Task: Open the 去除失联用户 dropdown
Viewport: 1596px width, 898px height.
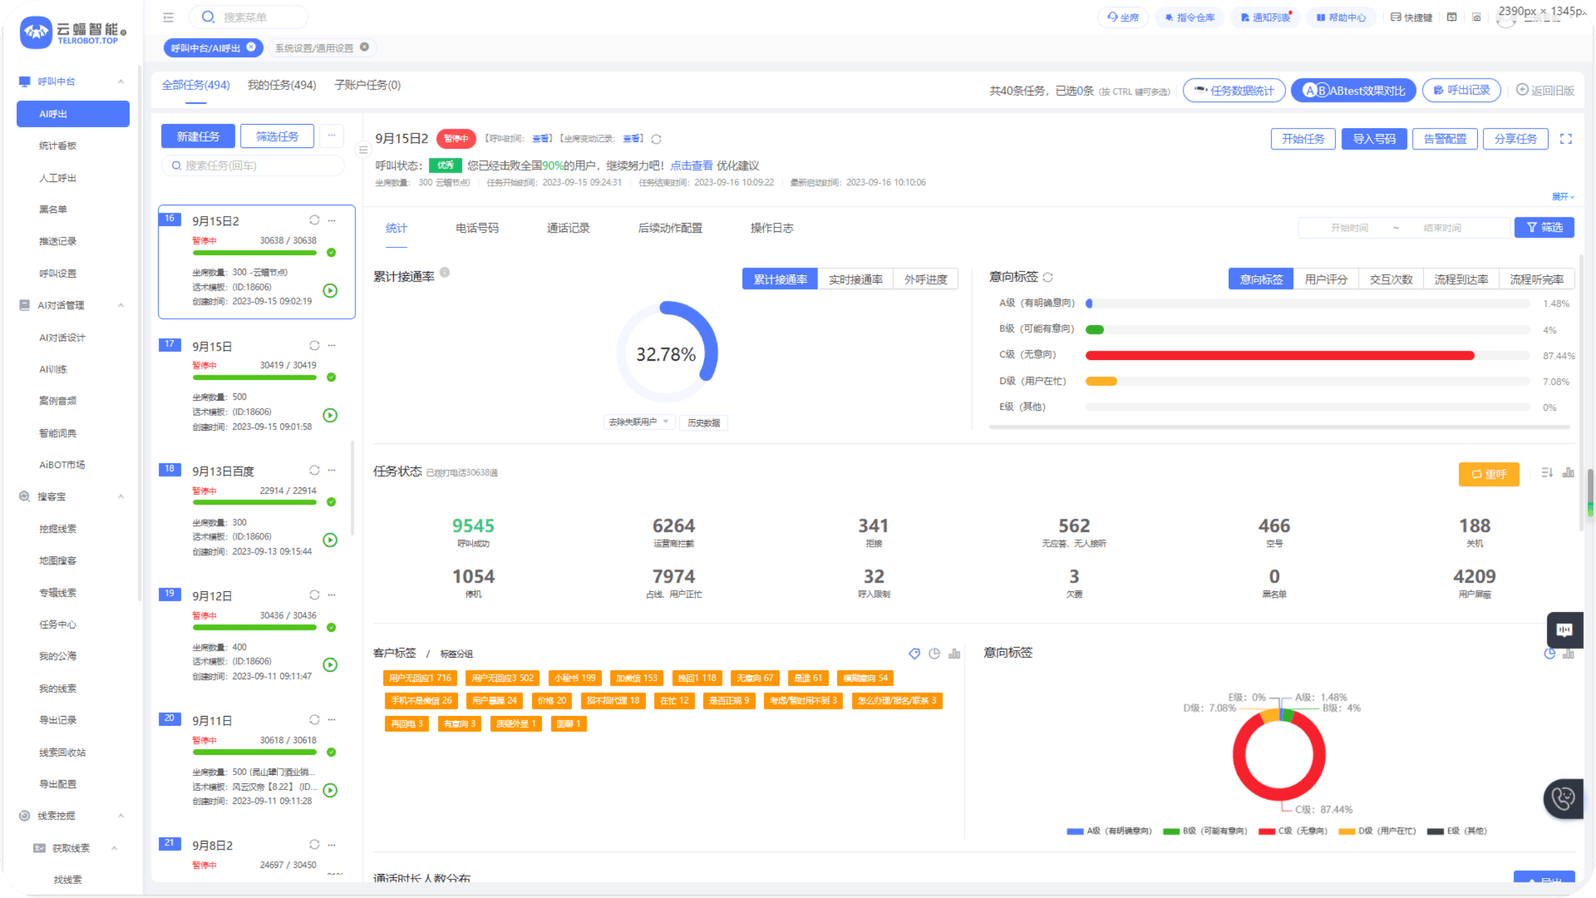Action: (x=638, y=422)
